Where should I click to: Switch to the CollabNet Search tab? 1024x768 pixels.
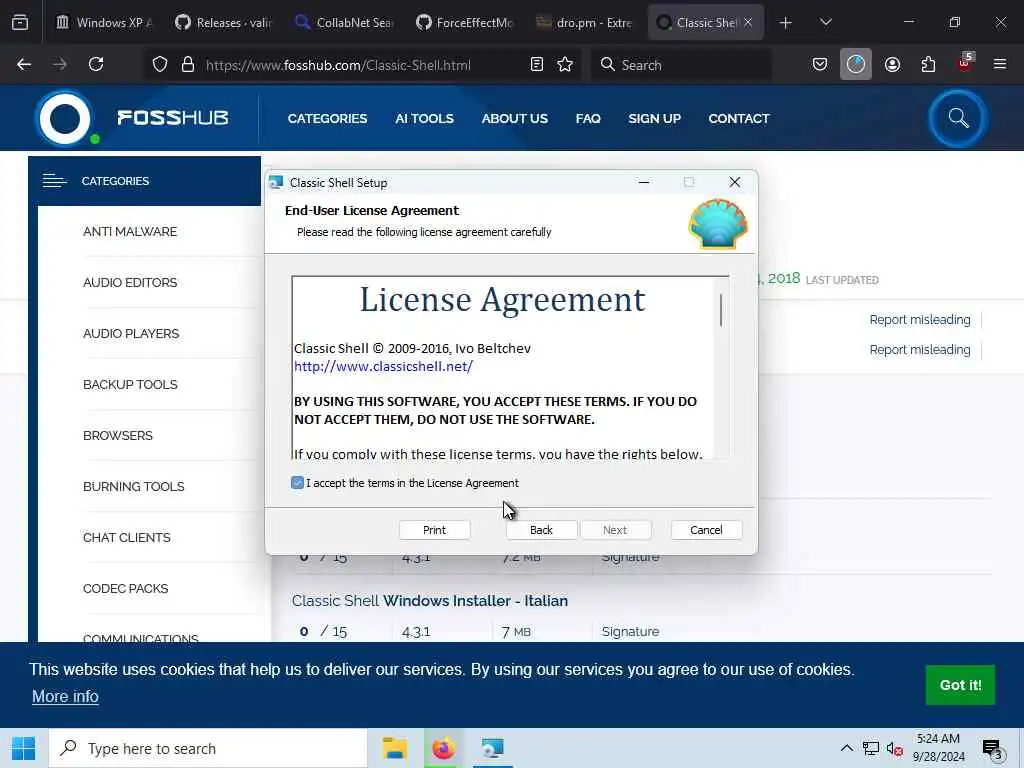pyautogui.click(x=344, y=23)
